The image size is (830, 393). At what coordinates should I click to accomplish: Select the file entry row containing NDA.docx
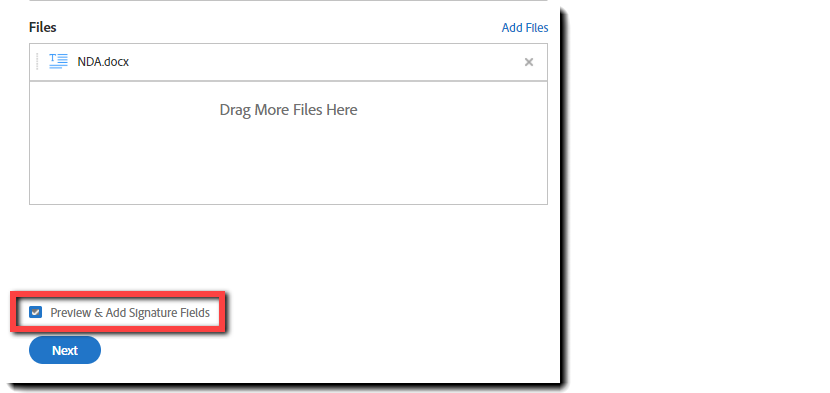click(288, 62)
